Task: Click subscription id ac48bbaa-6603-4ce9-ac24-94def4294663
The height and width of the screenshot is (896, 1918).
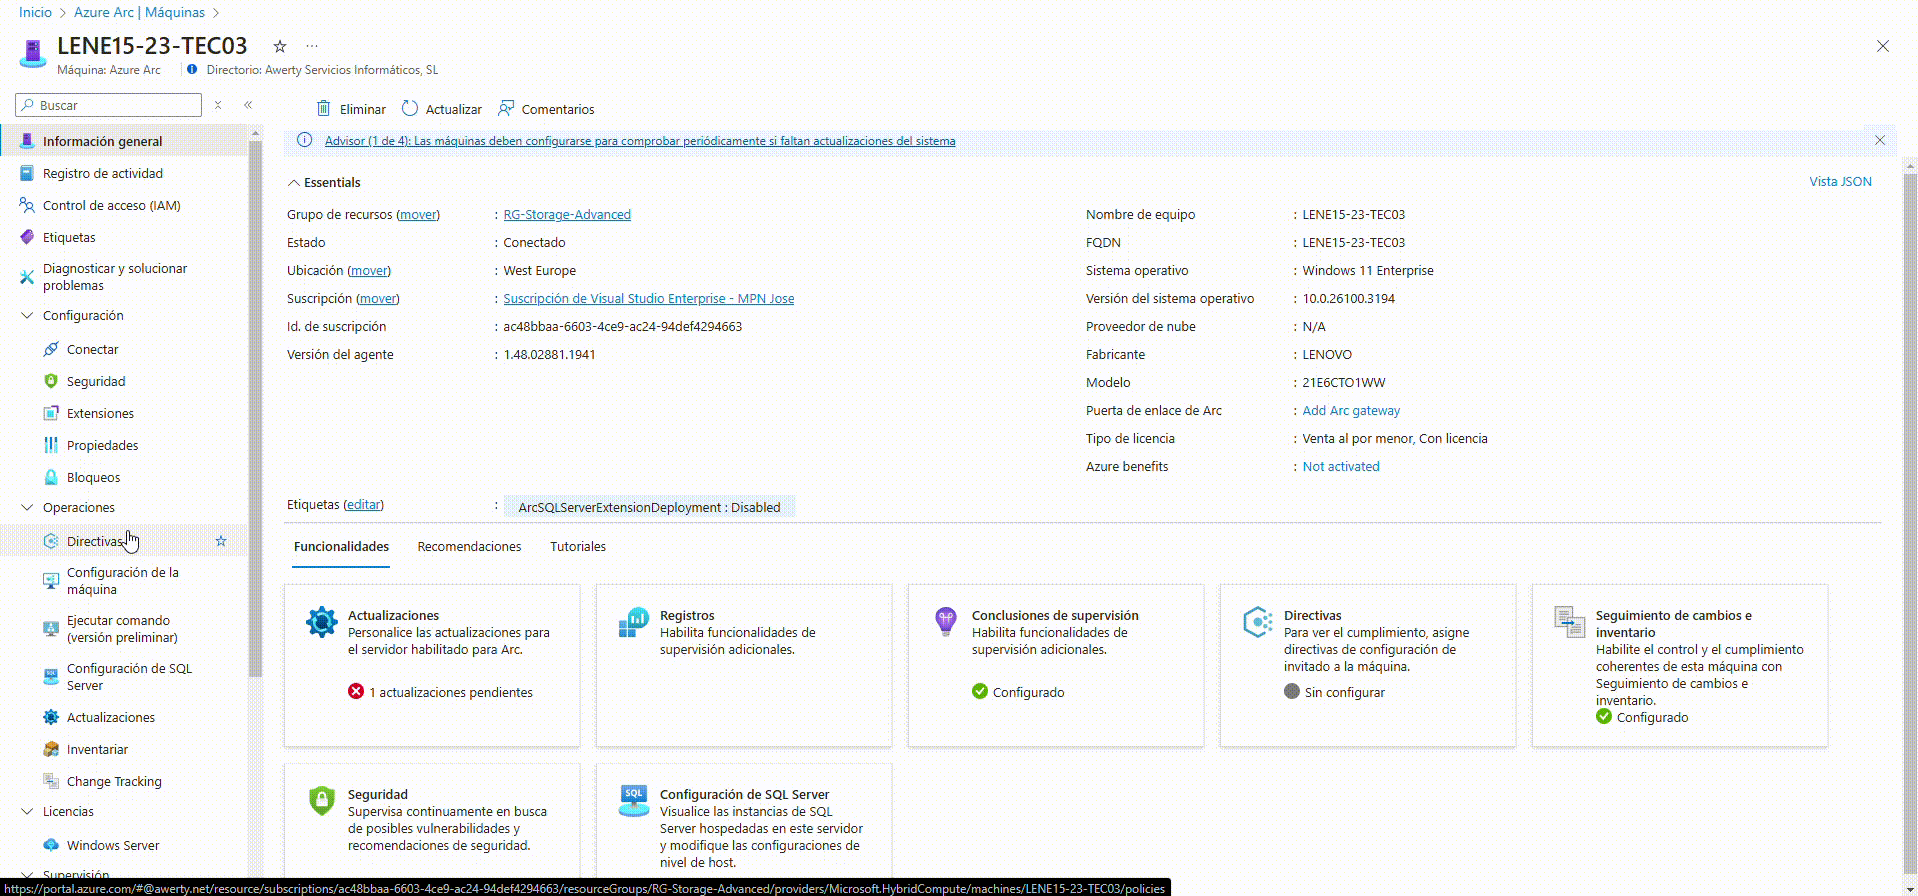Action: coord(622,327)
